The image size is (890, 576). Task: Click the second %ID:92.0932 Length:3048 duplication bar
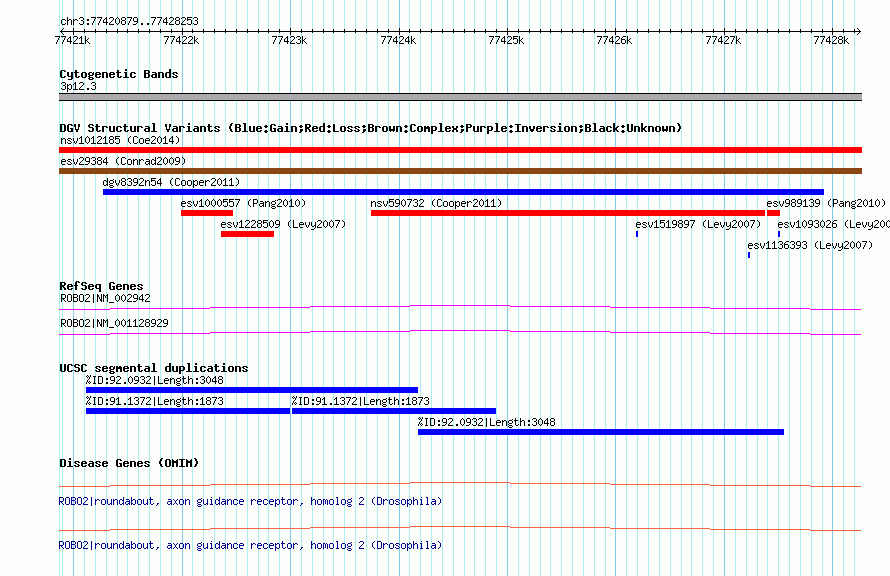[x=601, y=432]
